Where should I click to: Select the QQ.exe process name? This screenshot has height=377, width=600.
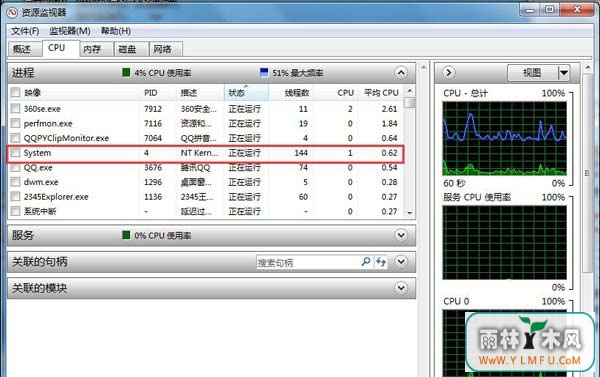[38, 168]
